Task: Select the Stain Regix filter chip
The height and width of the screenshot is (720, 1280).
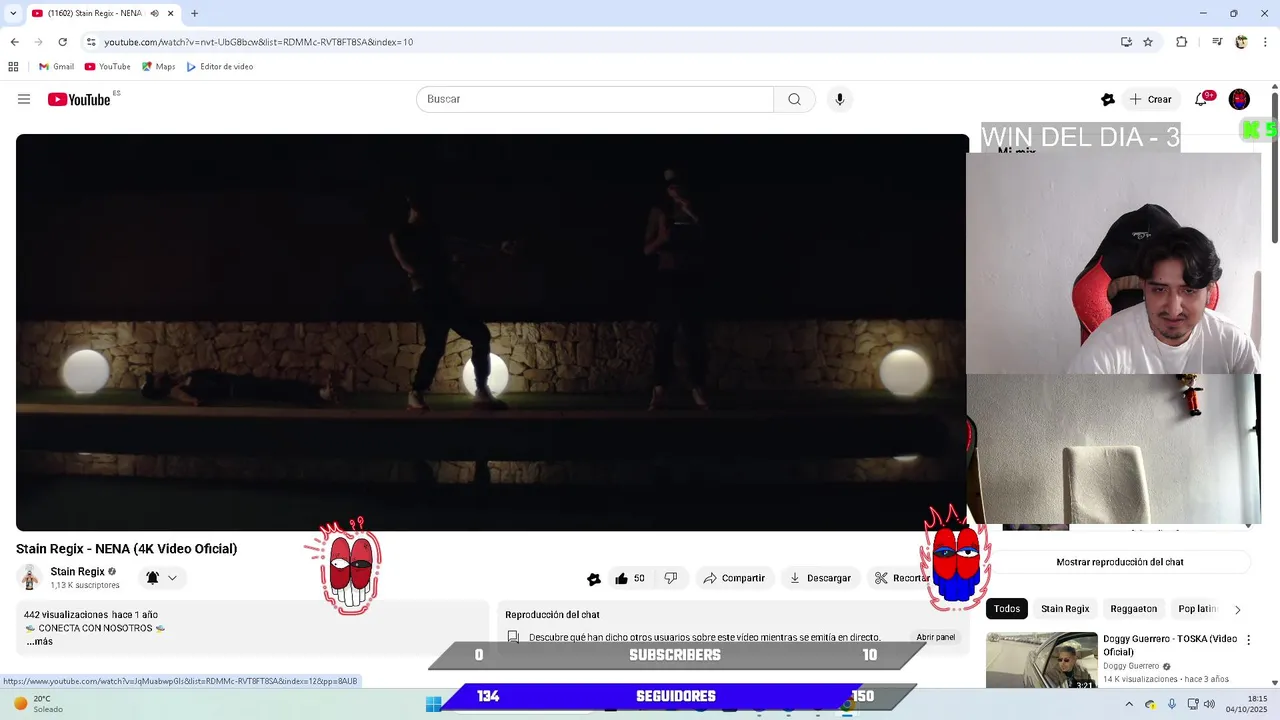Action: coord(1065,609)
